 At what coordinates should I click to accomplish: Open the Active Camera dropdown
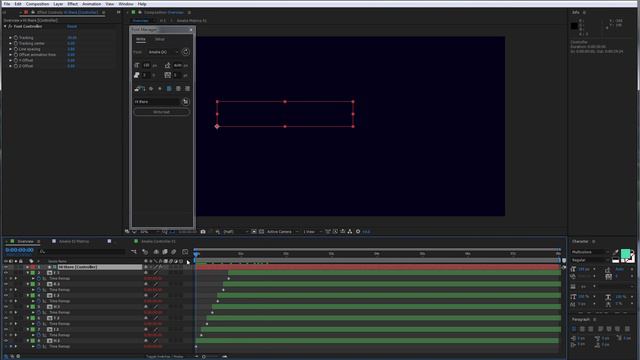tap(282, 232)
